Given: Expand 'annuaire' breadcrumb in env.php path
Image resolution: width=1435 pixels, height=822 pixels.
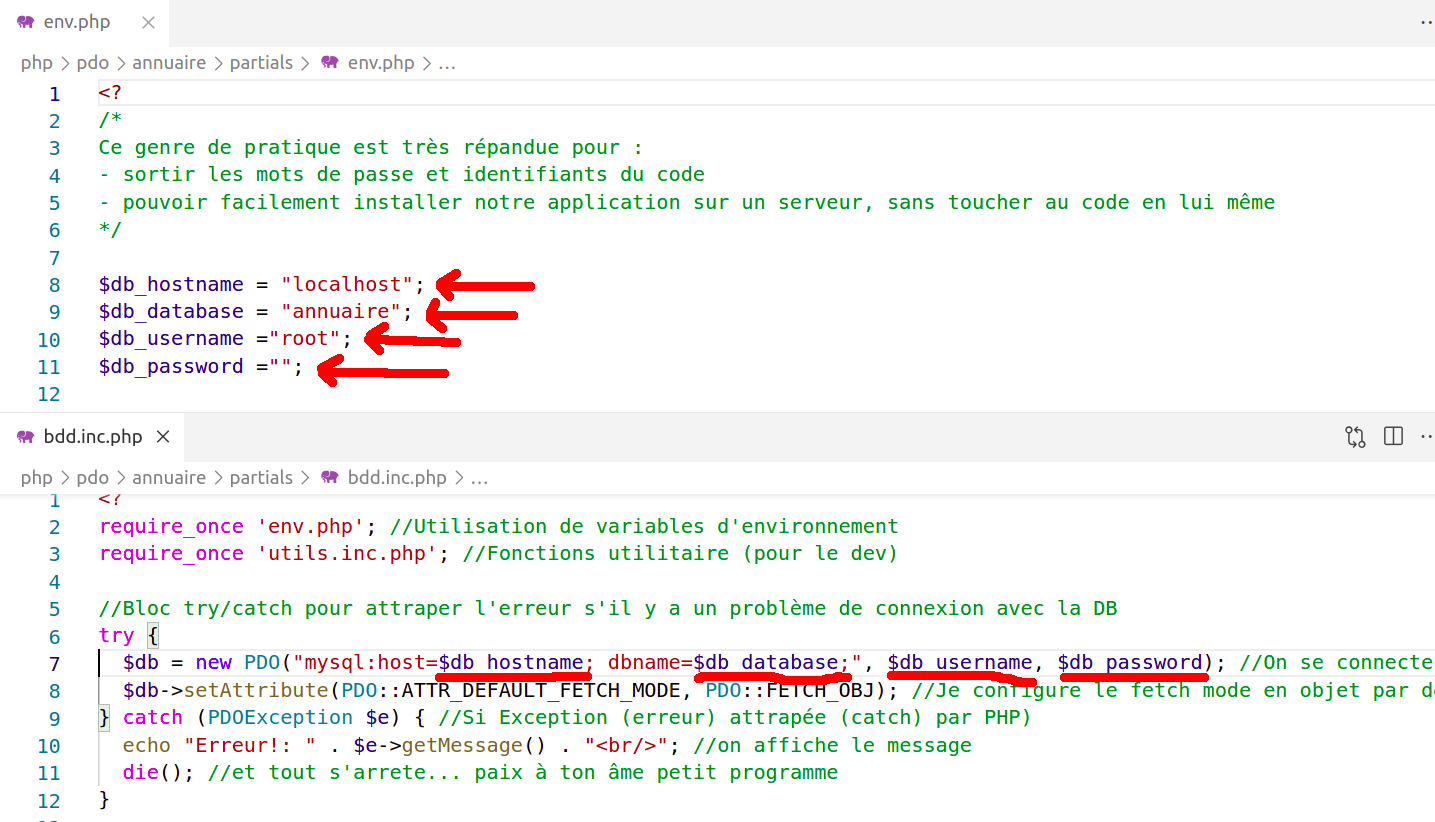Looking at the screenshot, I should point(169,63).
